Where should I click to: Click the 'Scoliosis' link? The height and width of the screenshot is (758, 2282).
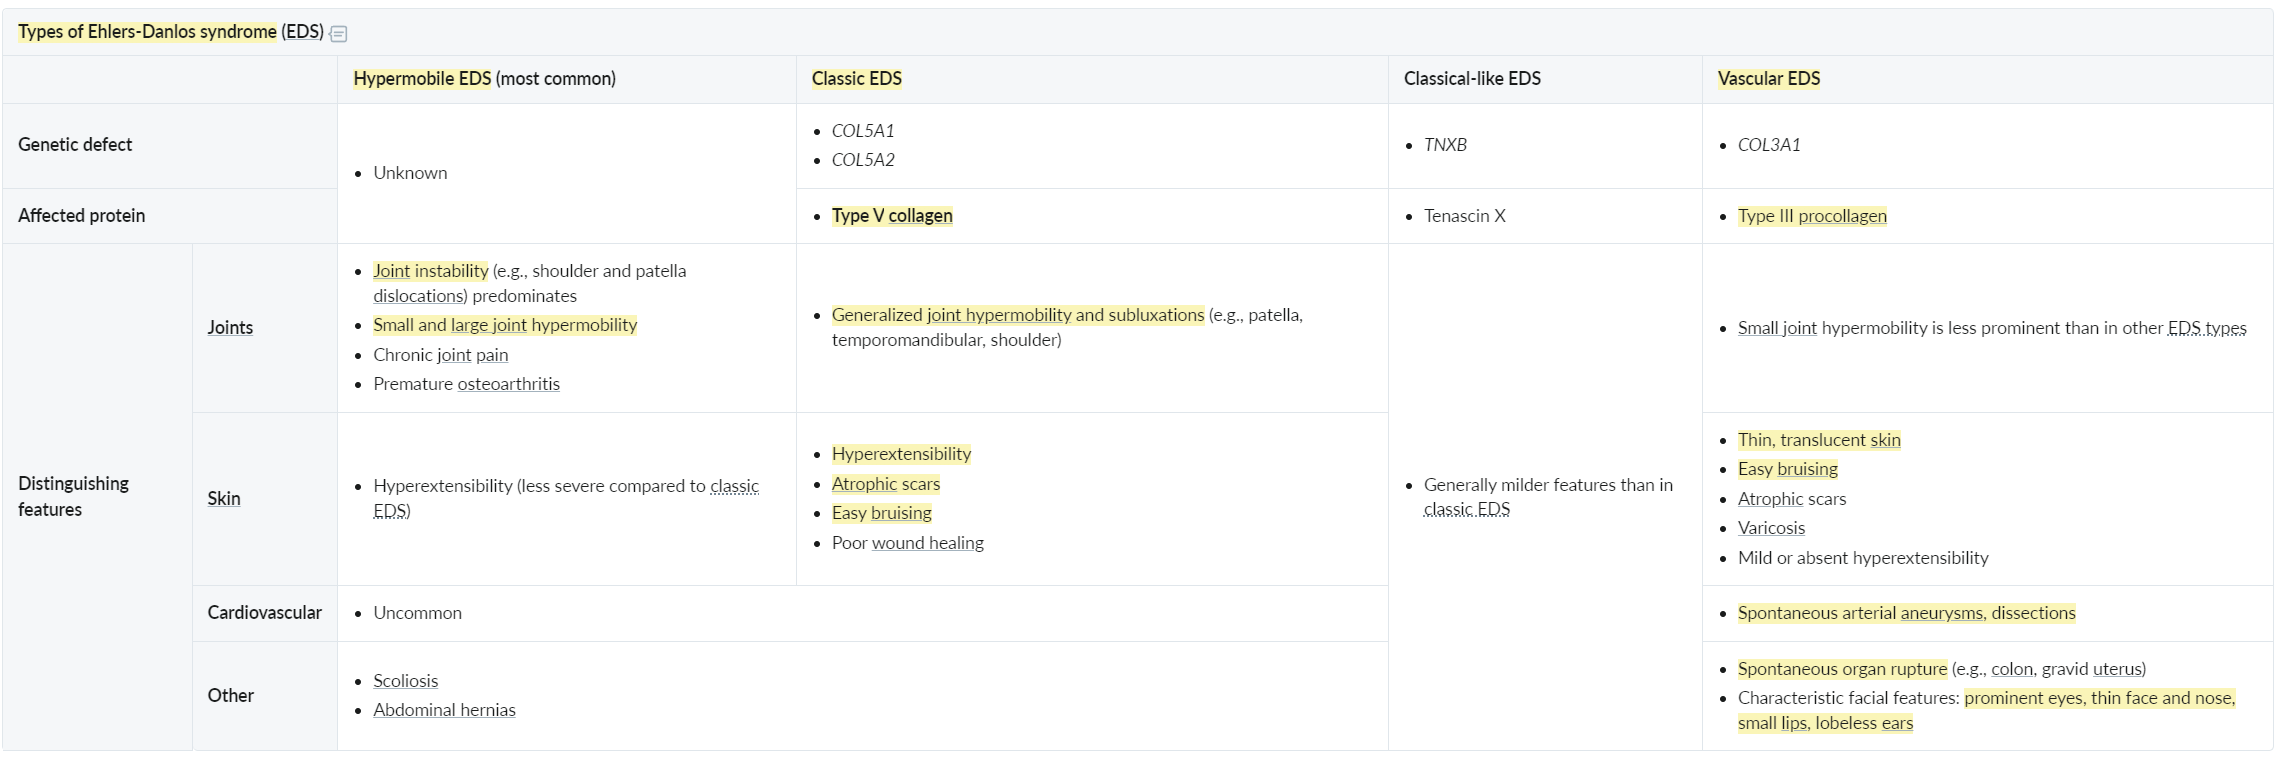[405, 681]
